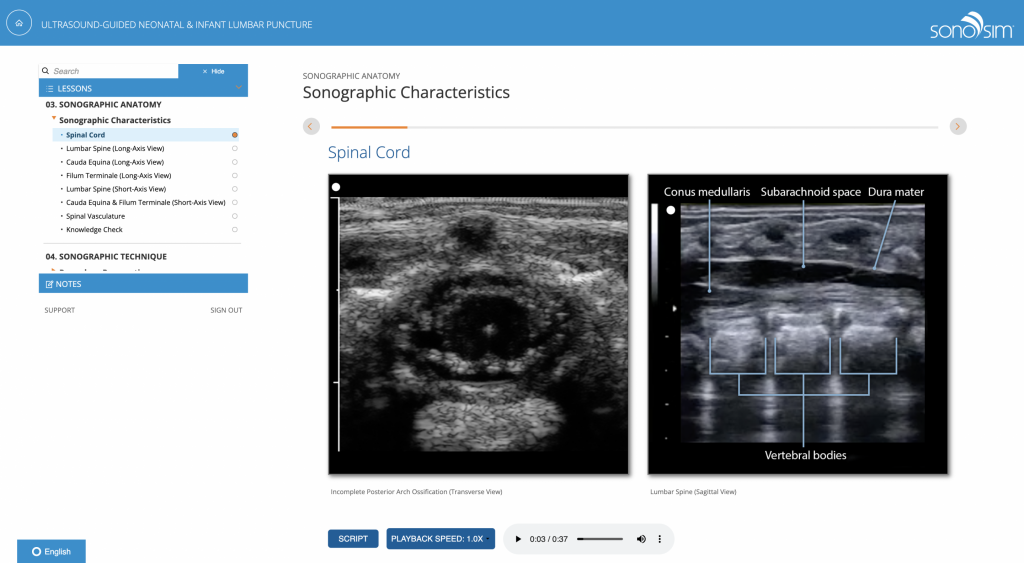Go to the next slide arrow

(958, 126)
